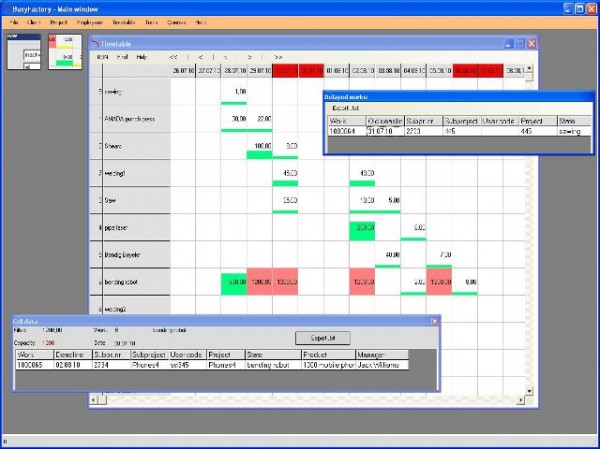Open the minimized timetable thumbnail window
This screenshot has height=449, width=600.
pyautogui.click(x=65, y=52)
